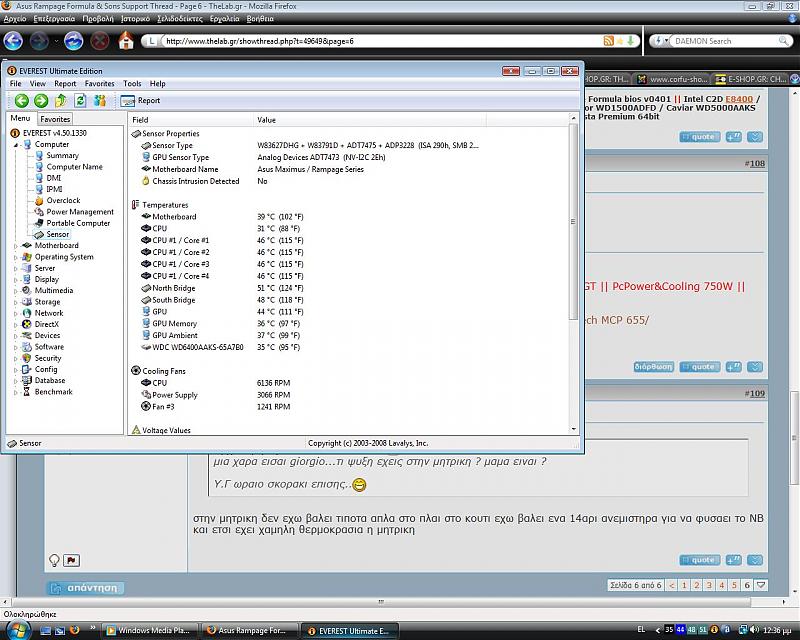Collapse the Computer tree node
Screen dimensions: 800x640
pos(16,145)
